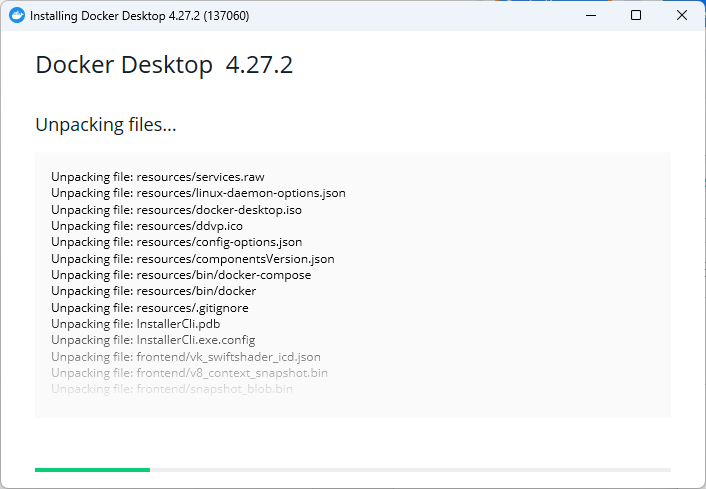The image size is (706, 489).
Task: Select the resources/ddvp.ico log line
Action: coord(147,226)
